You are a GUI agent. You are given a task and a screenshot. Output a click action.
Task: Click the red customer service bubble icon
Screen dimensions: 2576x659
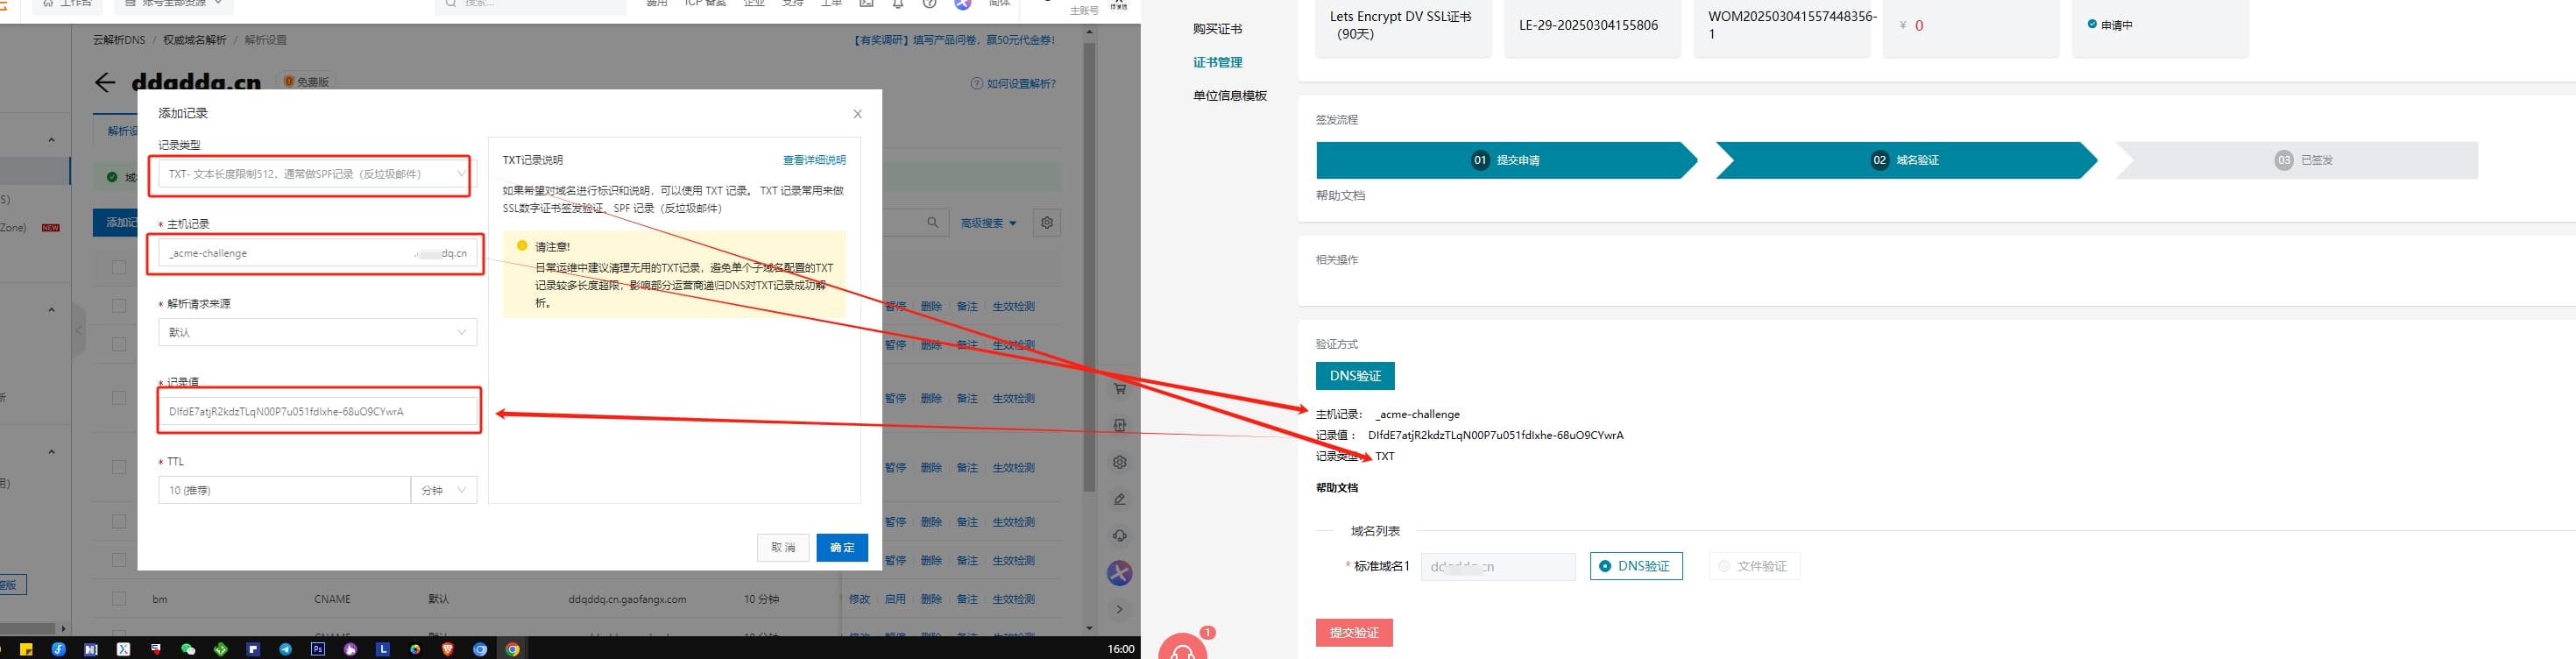pyautogui.click(x=1183, y=649)
